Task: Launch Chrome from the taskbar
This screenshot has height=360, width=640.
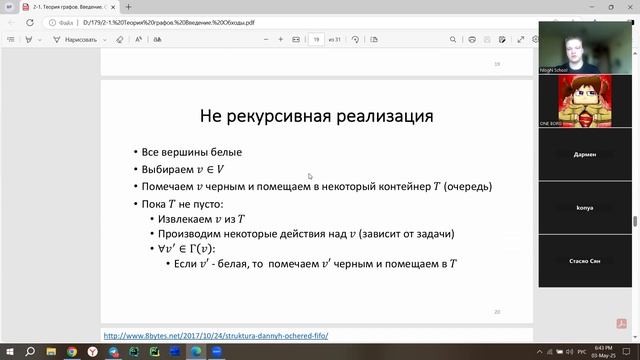Action: coord(72,351)
